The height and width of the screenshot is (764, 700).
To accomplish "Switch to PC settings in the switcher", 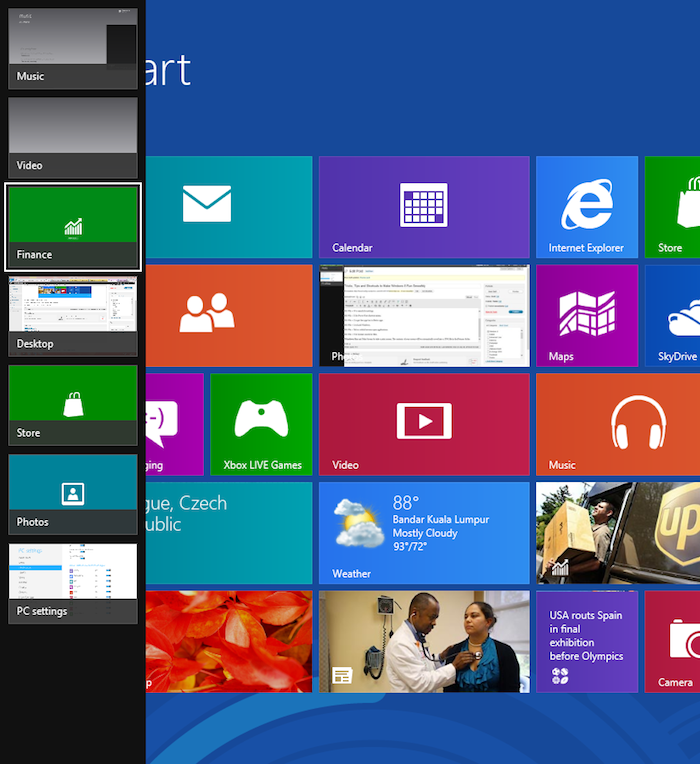I will point(73,583).
